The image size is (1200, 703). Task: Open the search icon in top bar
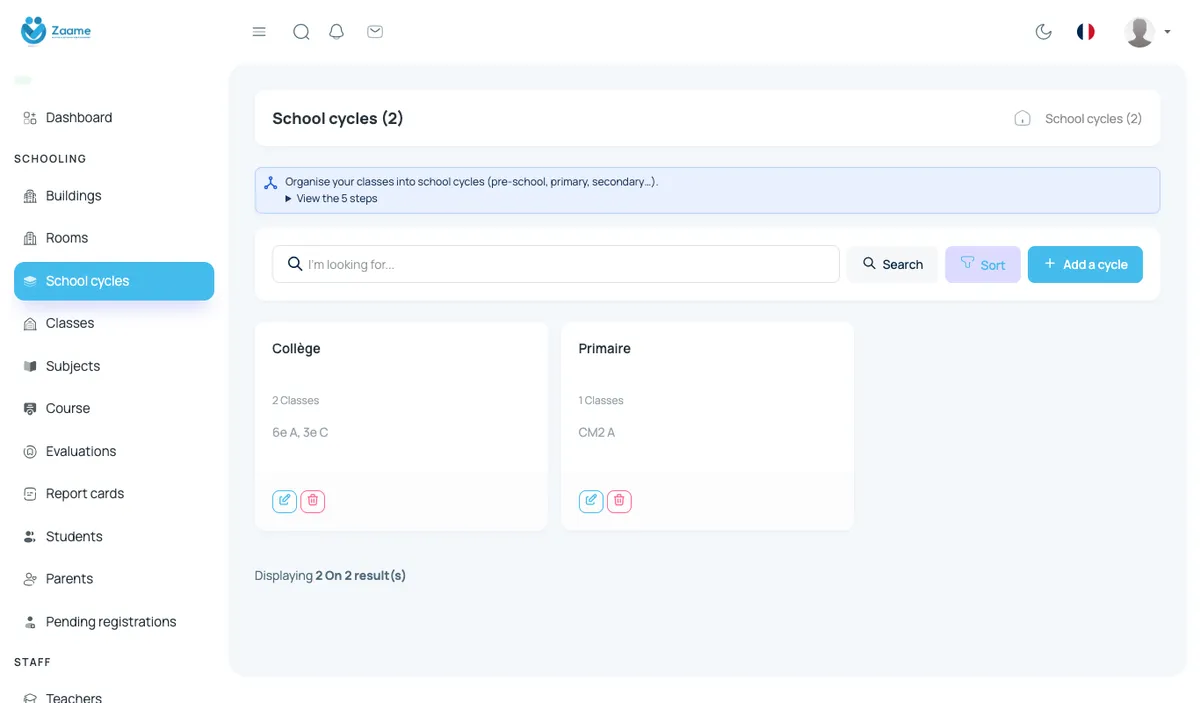301,32
